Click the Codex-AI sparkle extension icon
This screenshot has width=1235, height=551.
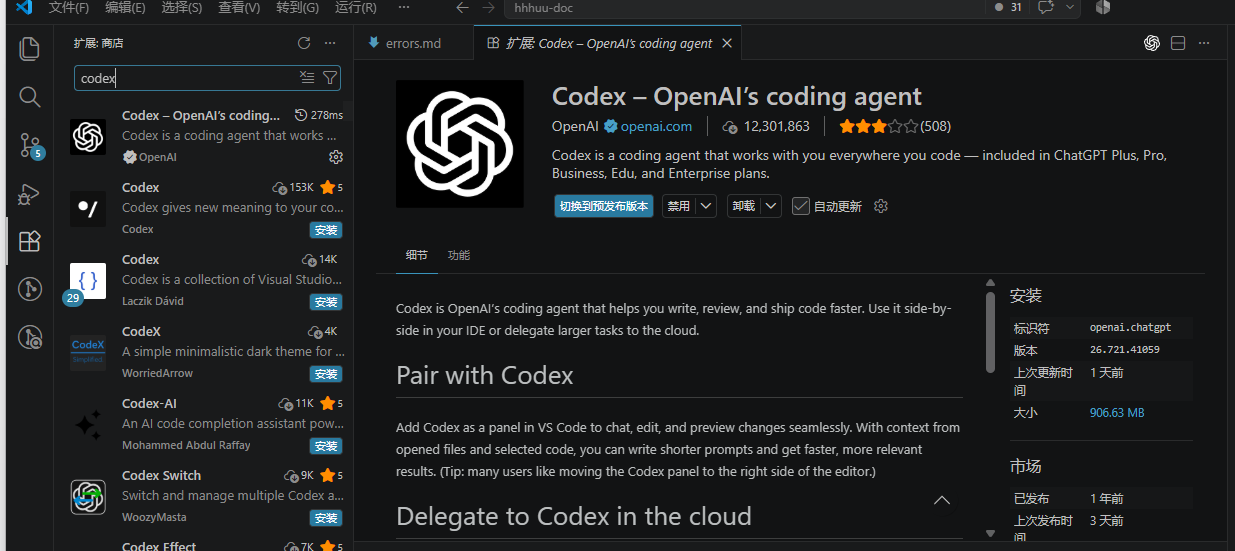click(88, 425)
